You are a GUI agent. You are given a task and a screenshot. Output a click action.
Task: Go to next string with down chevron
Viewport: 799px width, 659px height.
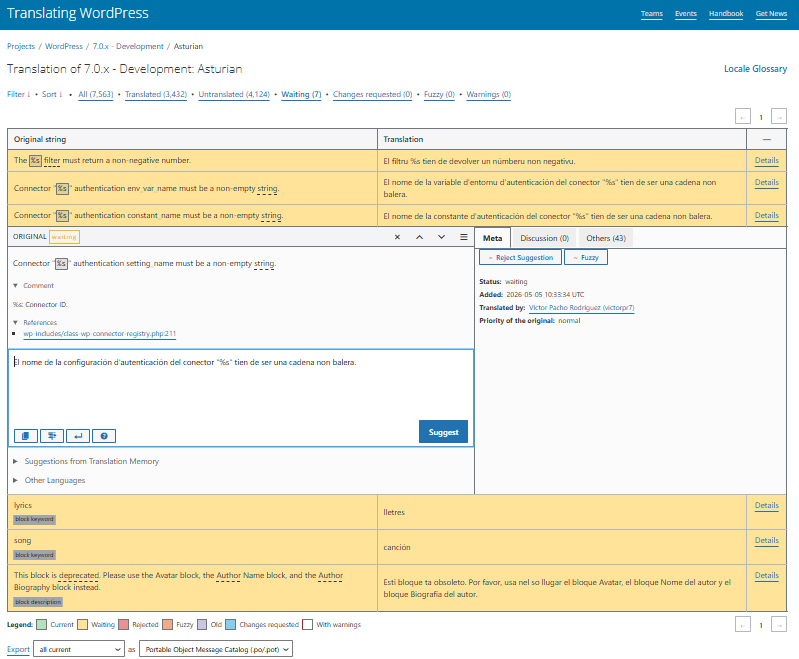click(x=441, y=237)
